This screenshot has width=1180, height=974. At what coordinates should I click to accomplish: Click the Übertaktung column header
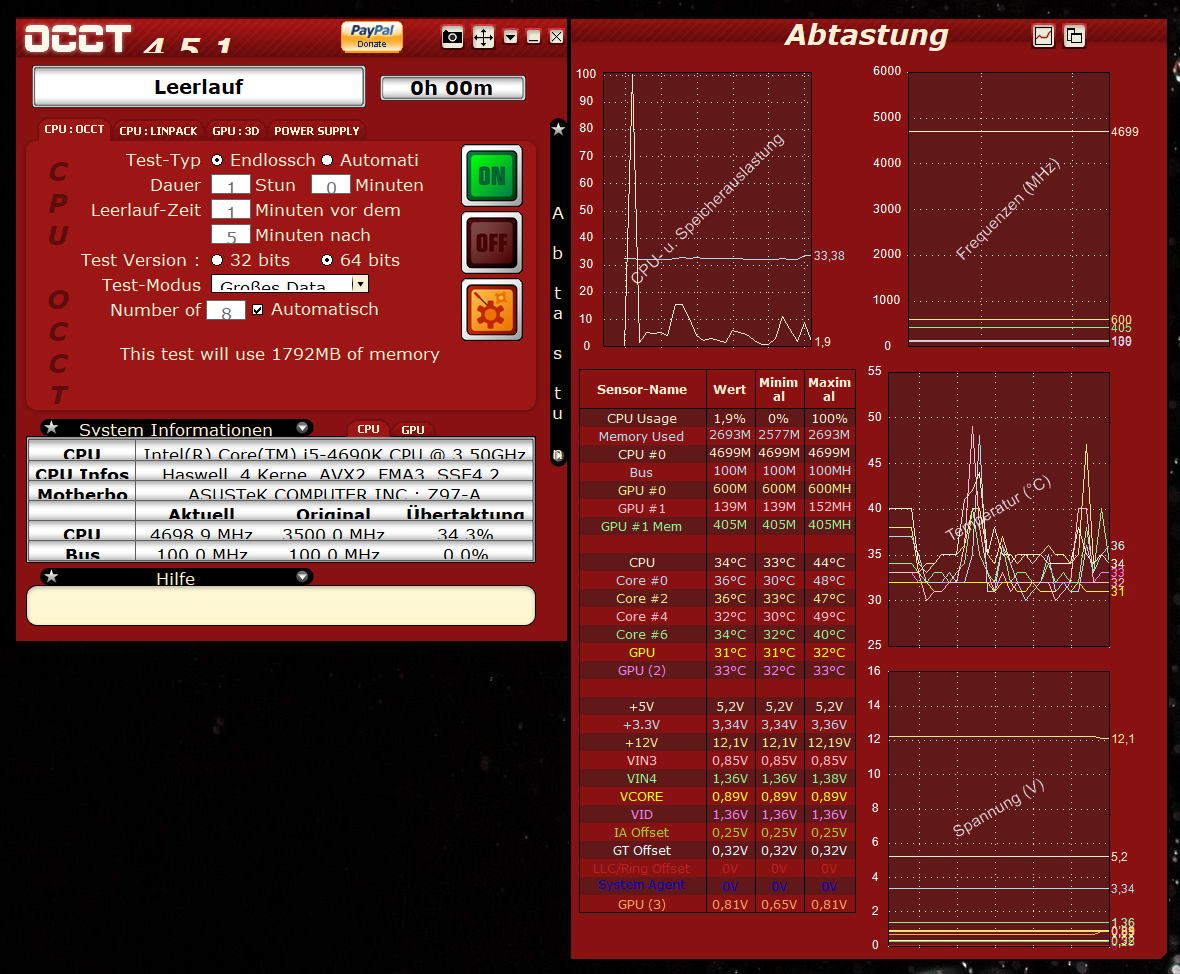[465, 514]
